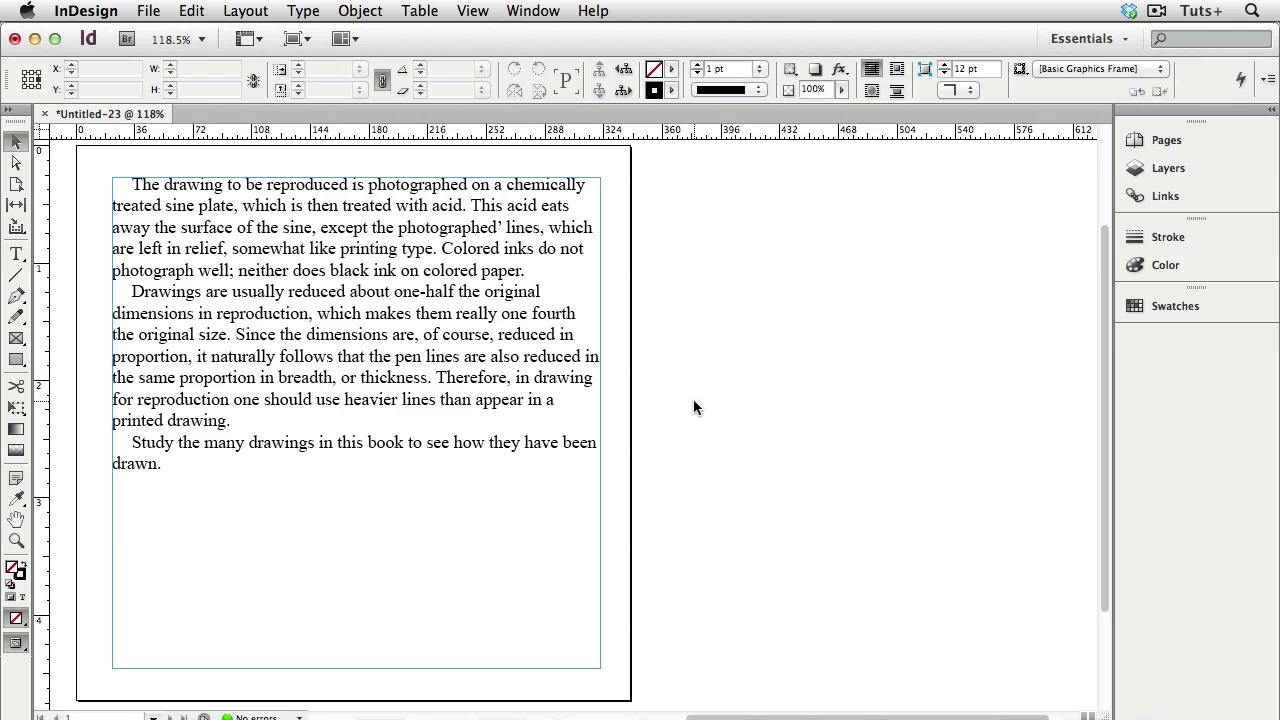Select the Free Transform tool
Screen dimensions: 1280x720
[16, 407]
